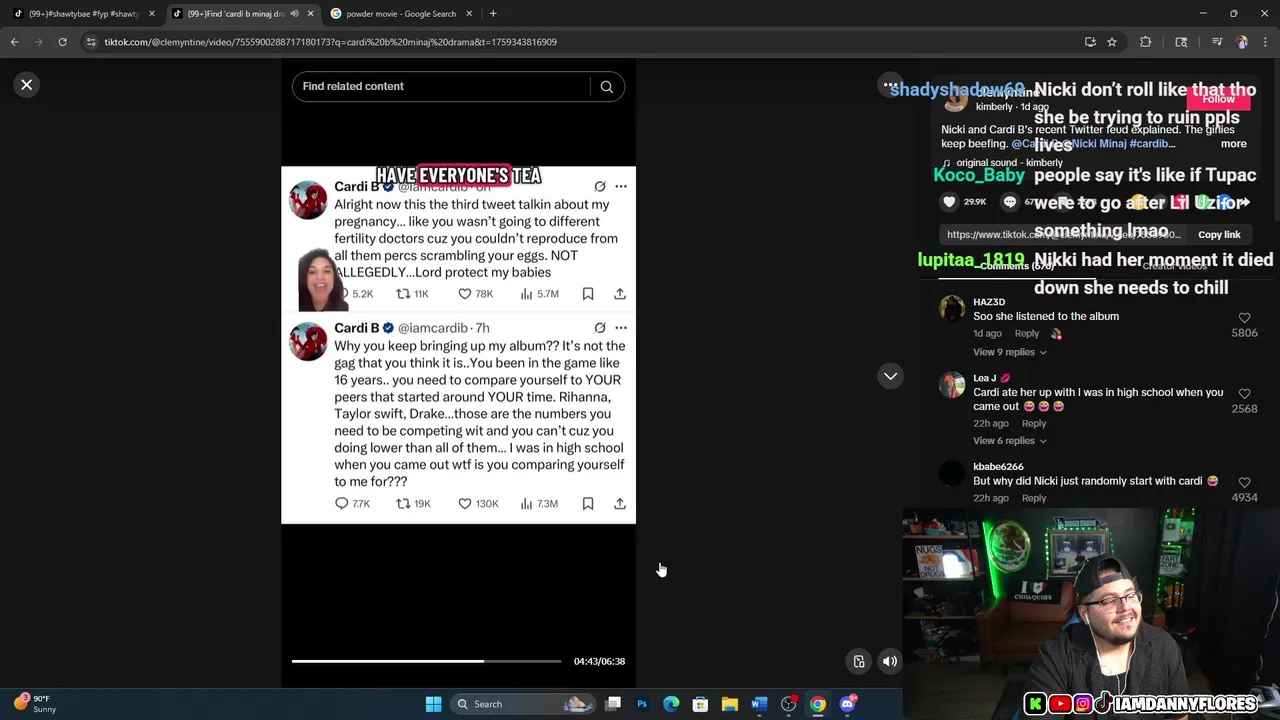Like the TikTok video with heart icon
The width and height of the screenshot is (1280, 720).
pyautogui.click(x=949, y=202)
